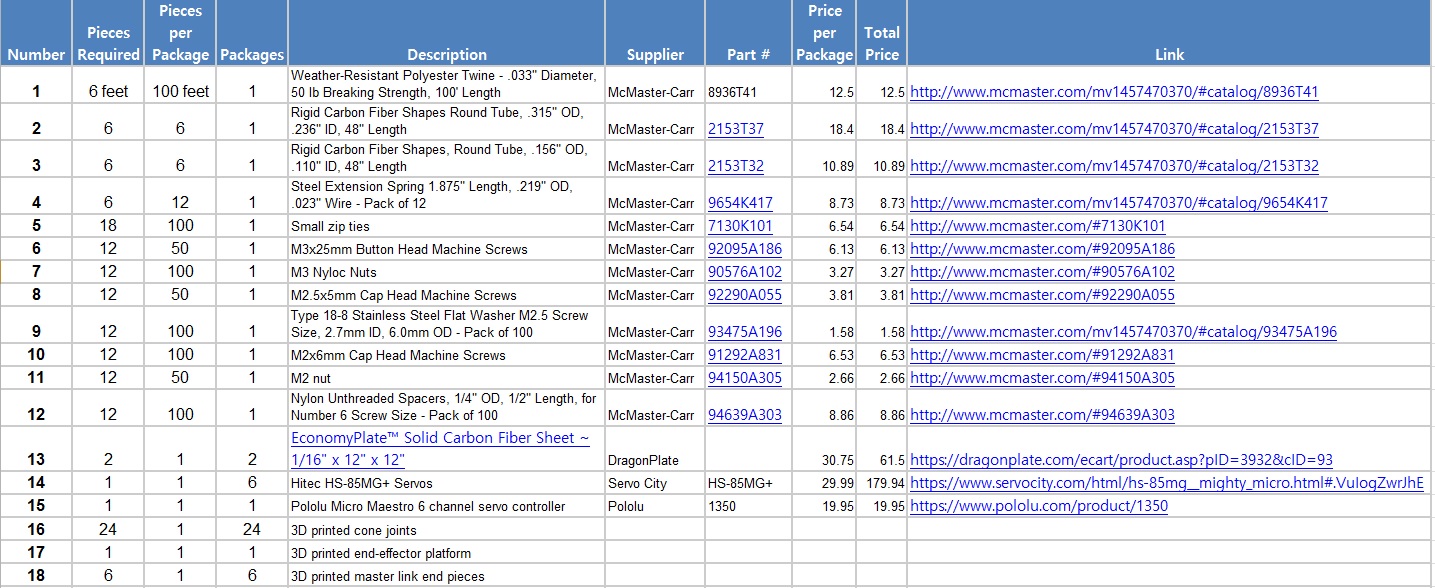Open the 92095A186 part number link
This screenshot has width=1435, height=588.
pos(745,249)
